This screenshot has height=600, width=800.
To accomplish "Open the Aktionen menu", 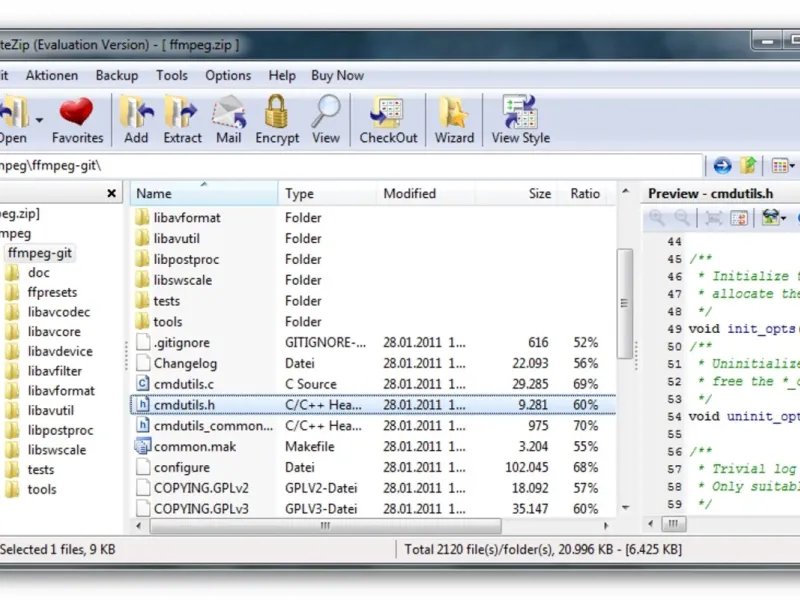I will pyautogui.click(x=52, y=76).
